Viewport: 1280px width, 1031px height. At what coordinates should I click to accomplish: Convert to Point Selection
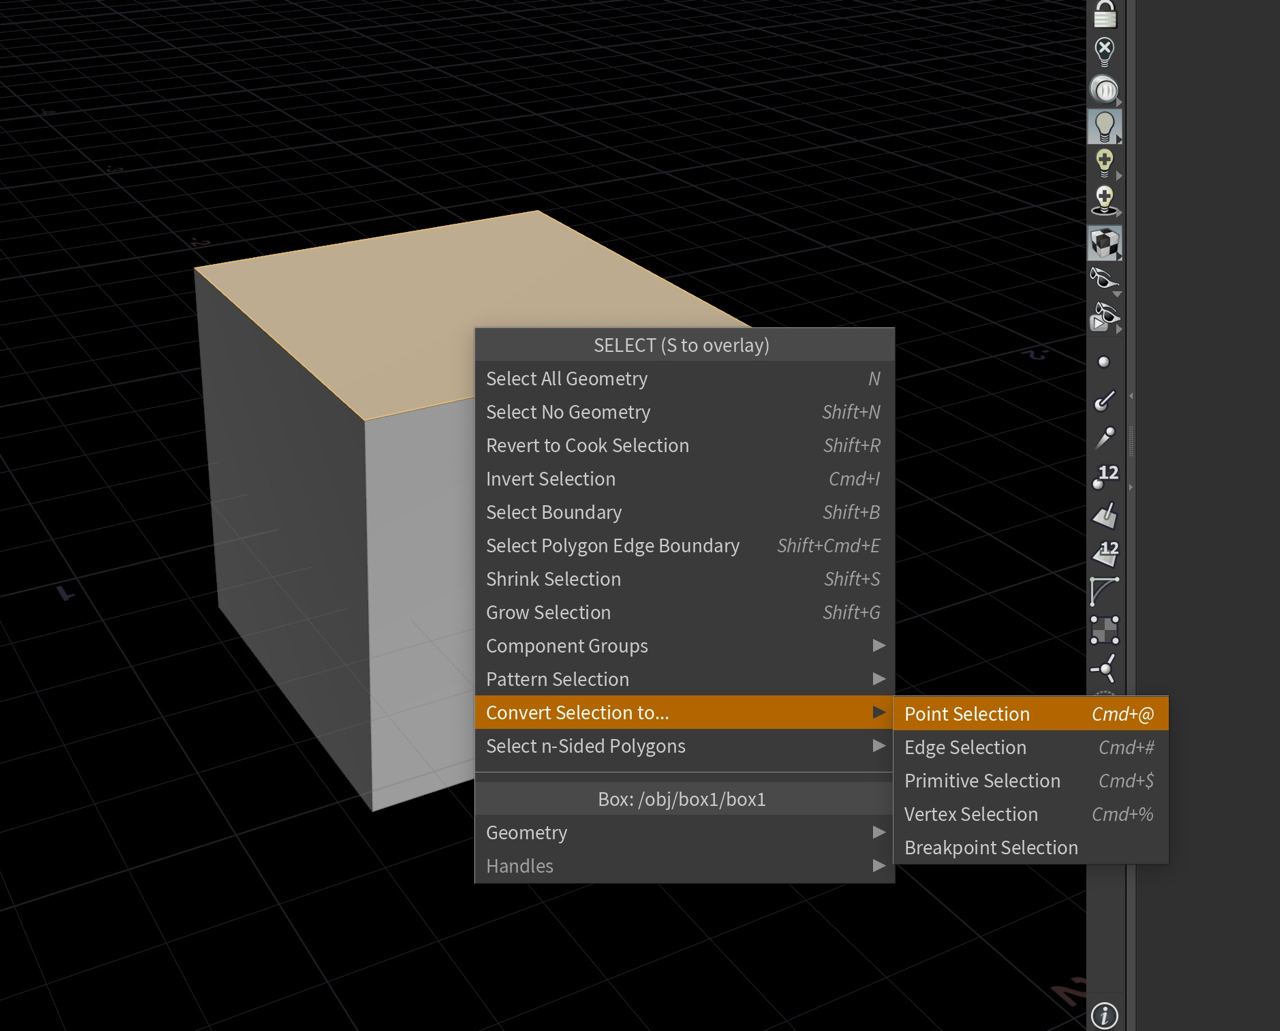1030,714
